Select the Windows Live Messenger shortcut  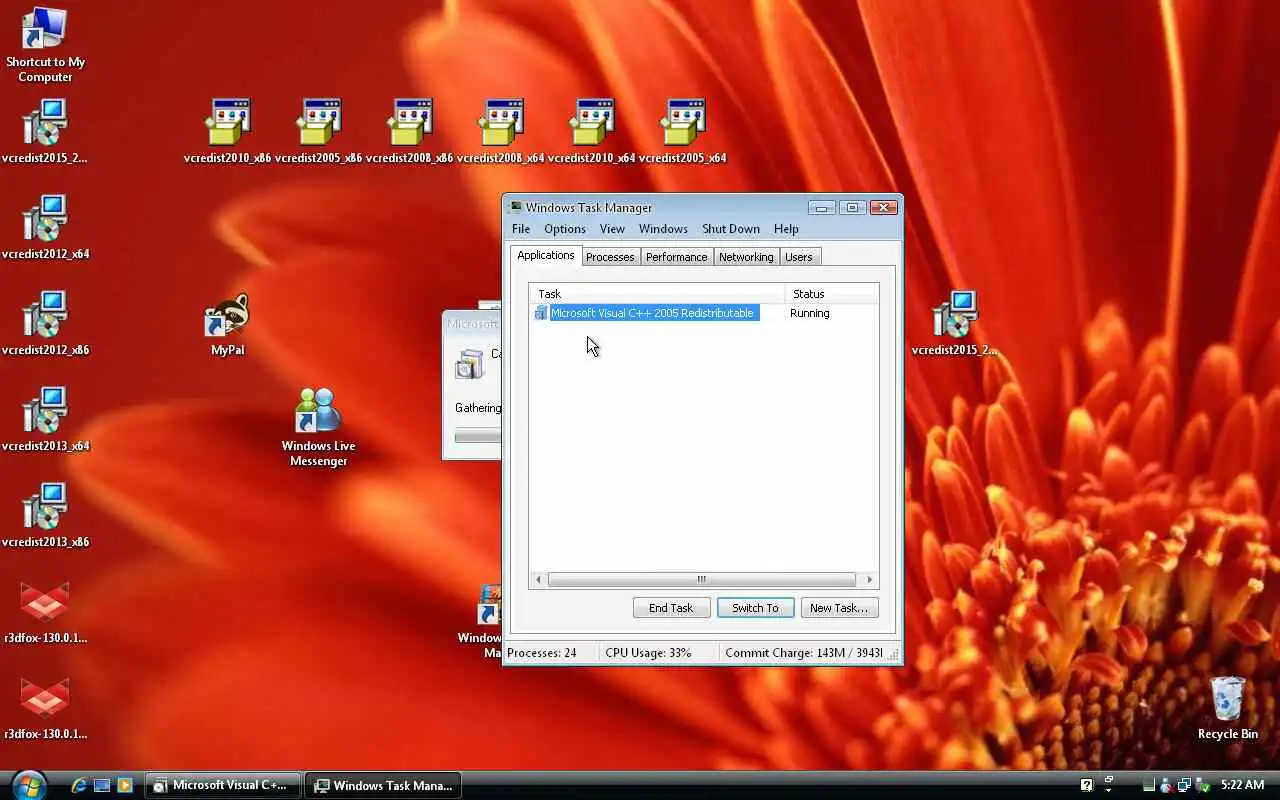tap(318, 427)
